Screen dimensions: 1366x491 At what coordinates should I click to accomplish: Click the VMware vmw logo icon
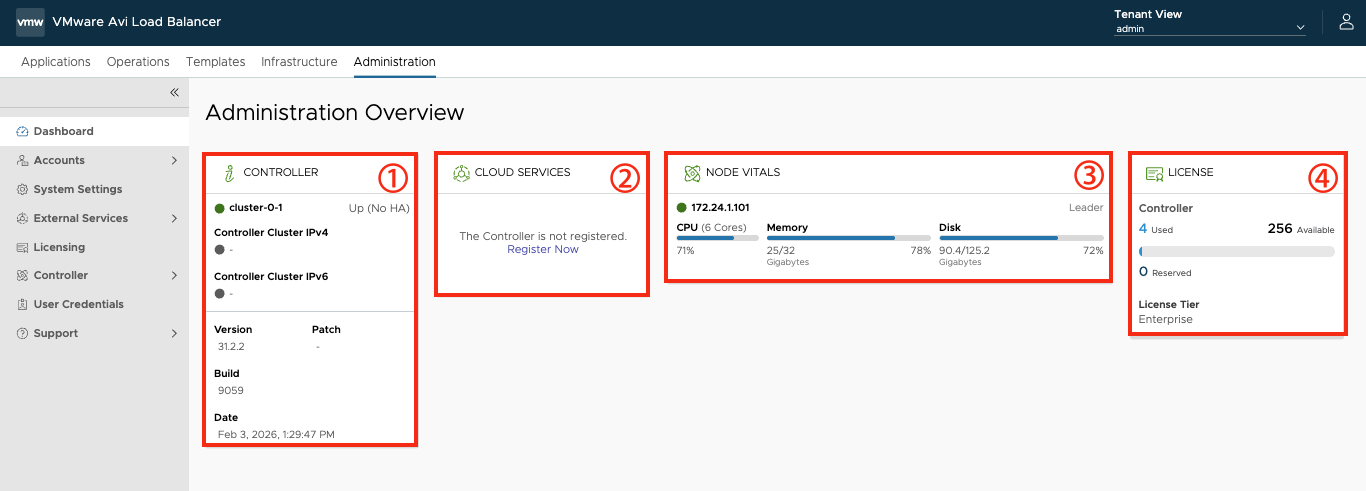[x=30, y=22]
